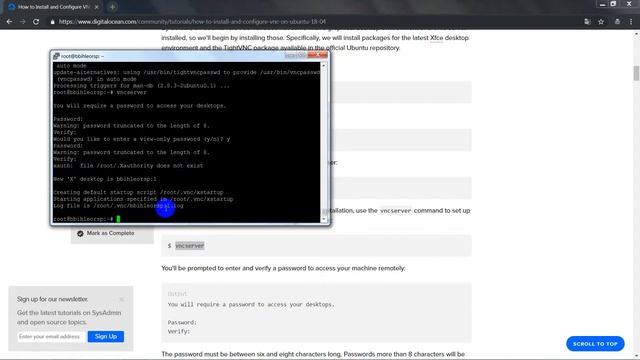This screenshot has height=360, width=640.
Task: Click the Mark as Complete checkmark icon
Action: [80, 233]
